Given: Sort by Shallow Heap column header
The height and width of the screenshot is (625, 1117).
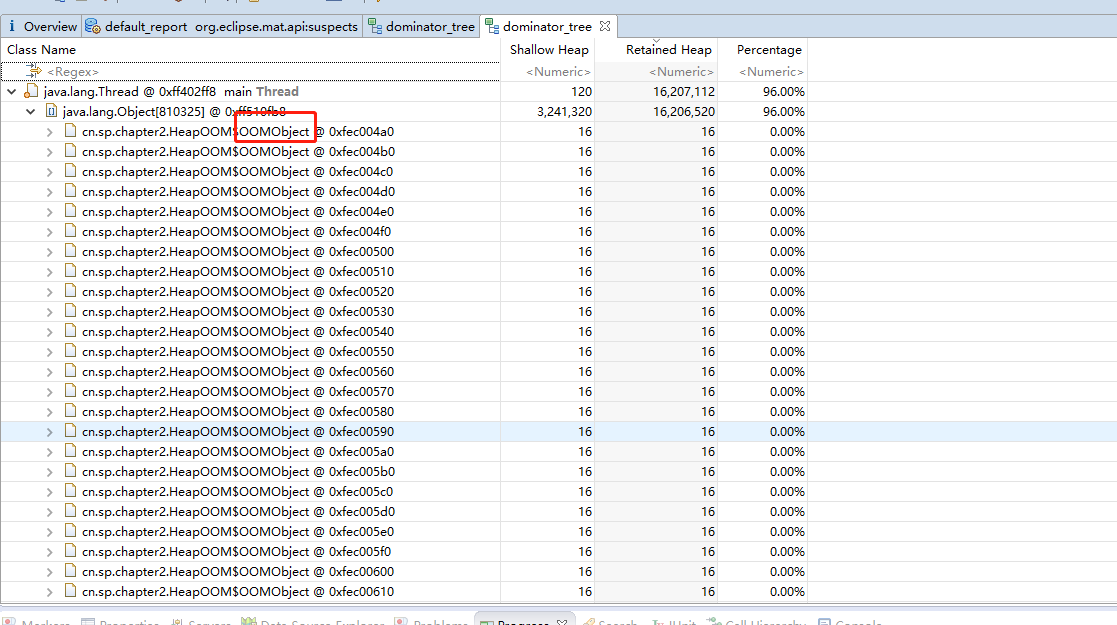Looking at the screenshot, I should [x=549, y=50].
